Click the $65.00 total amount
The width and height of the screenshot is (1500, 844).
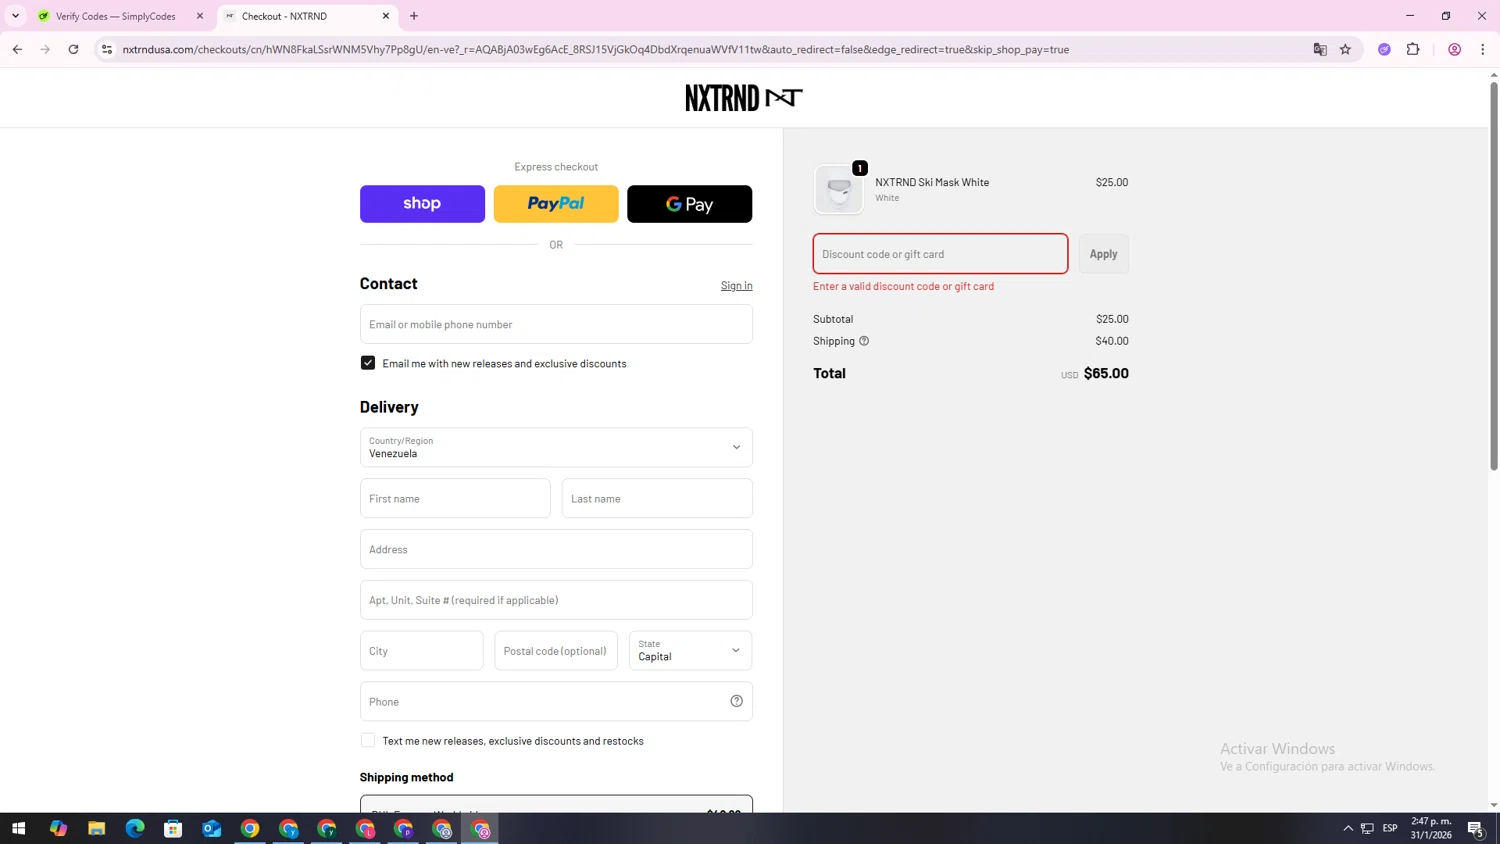(x=1106, y=373)
